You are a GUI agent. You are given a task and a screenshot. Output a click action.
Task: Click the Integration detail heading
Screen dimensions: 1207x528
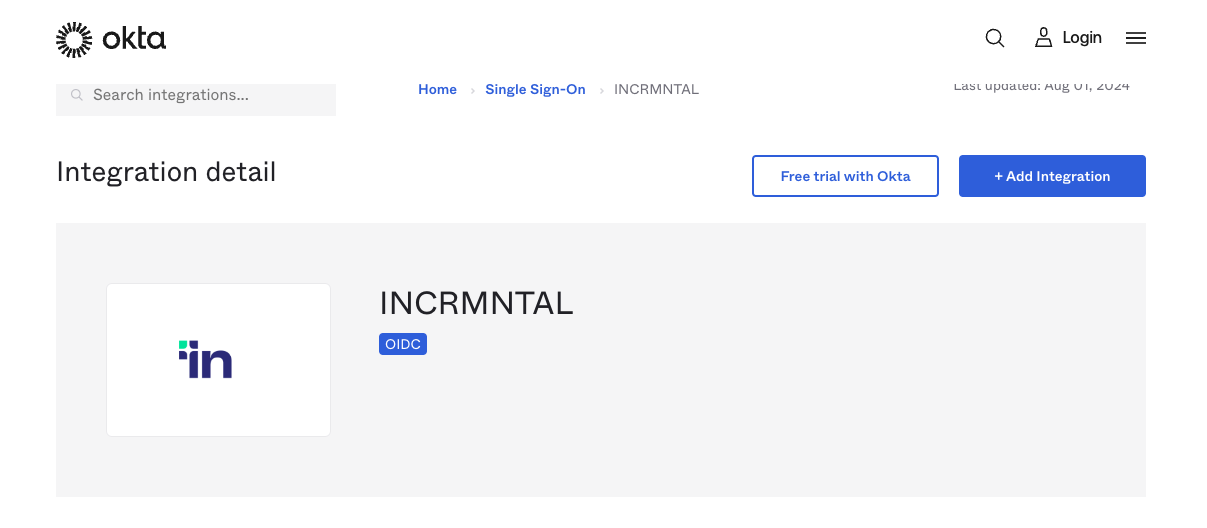[x=166, y=172]
